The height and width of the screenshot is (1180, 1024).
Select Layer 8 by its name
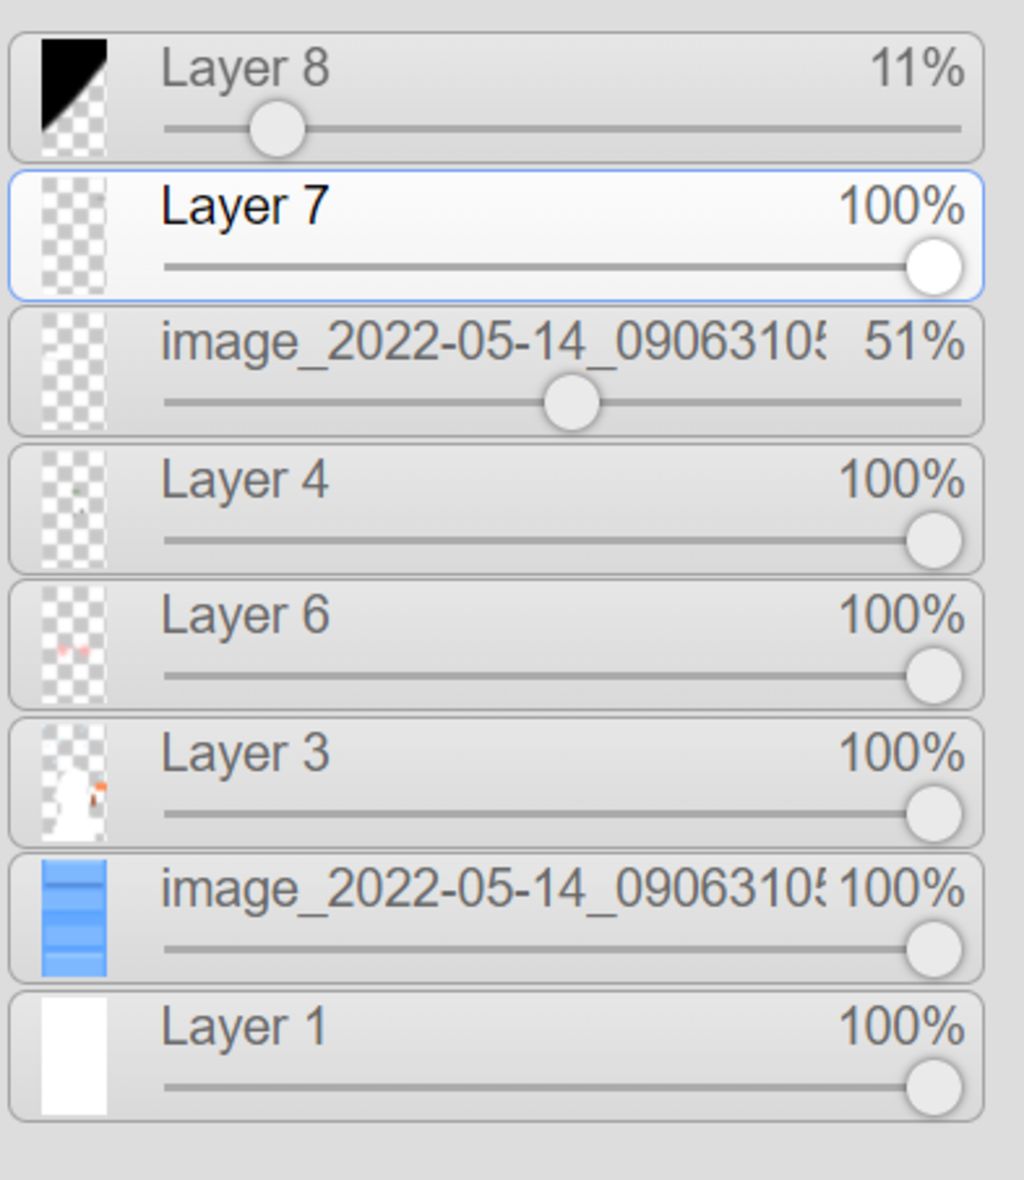245,68
